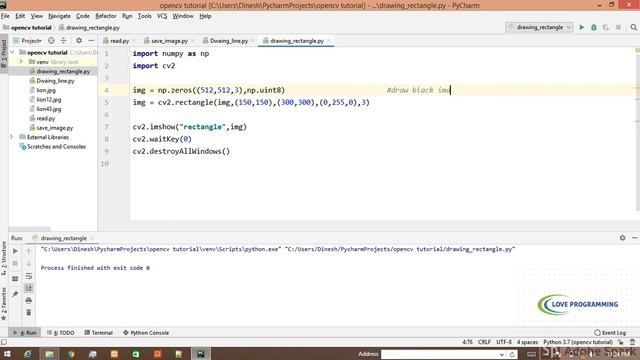Open the Terminal tool window
This screenshot has height=360, width=640.
[99, 333]
